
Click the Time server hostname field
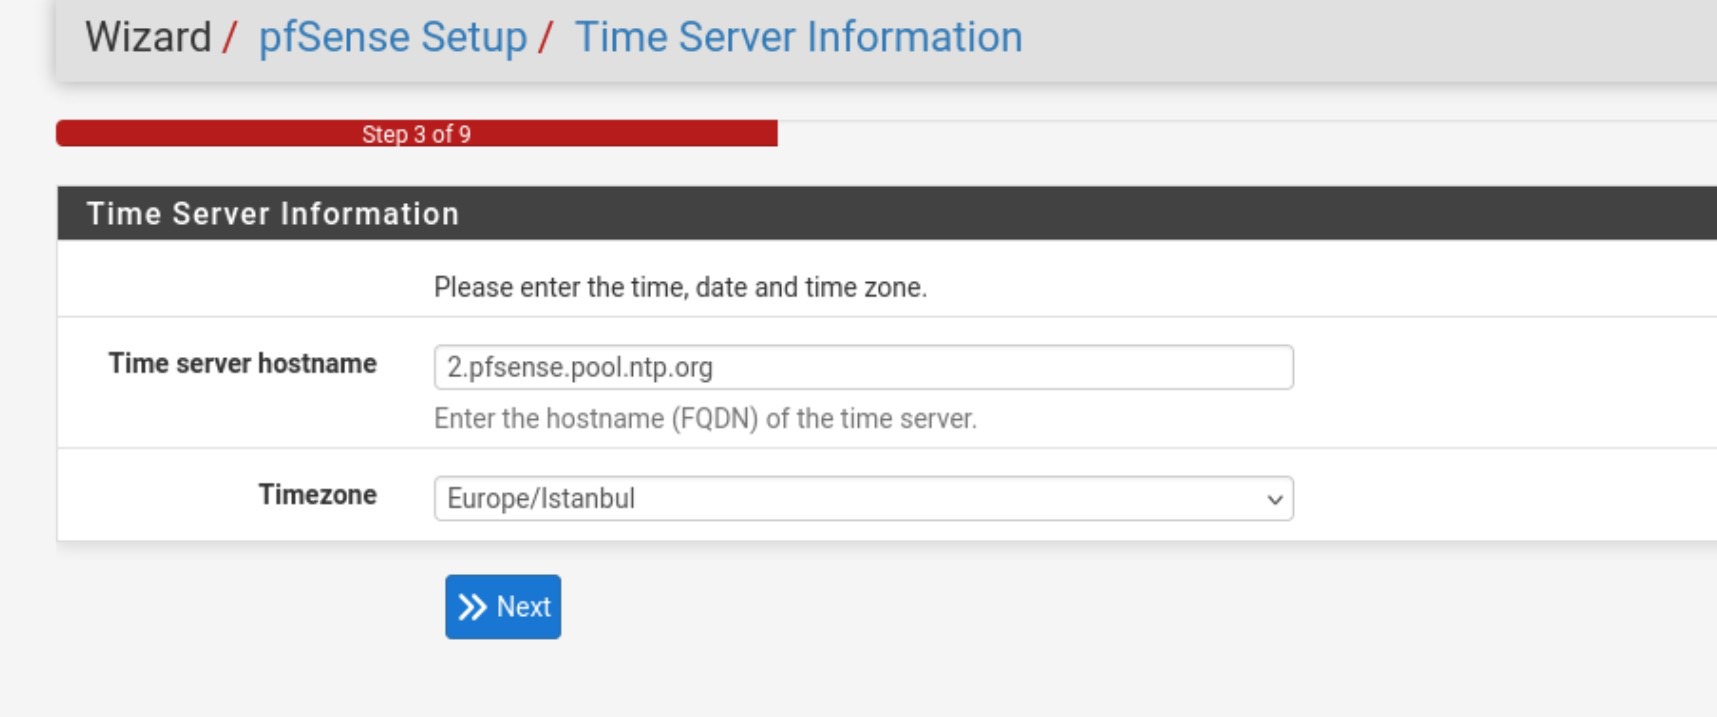864,367
